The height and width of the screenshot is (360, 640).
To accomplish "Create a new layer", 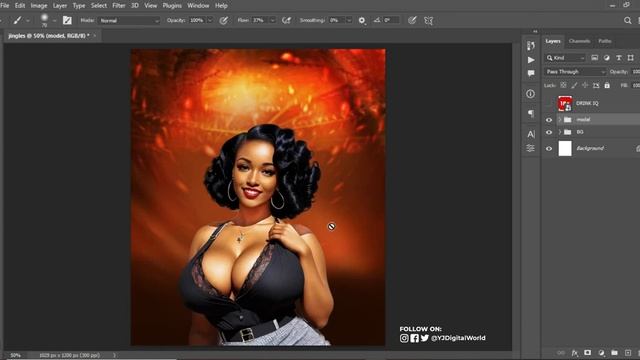I will 628,353.
